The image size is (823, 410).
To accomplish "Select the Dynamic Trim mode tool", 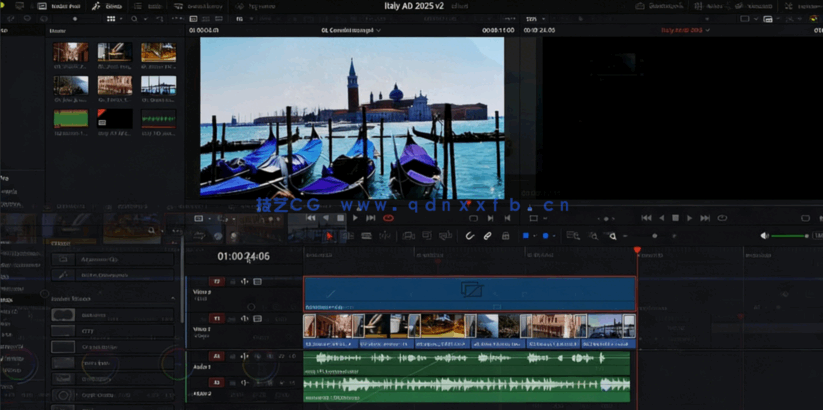I will [366, 236].
